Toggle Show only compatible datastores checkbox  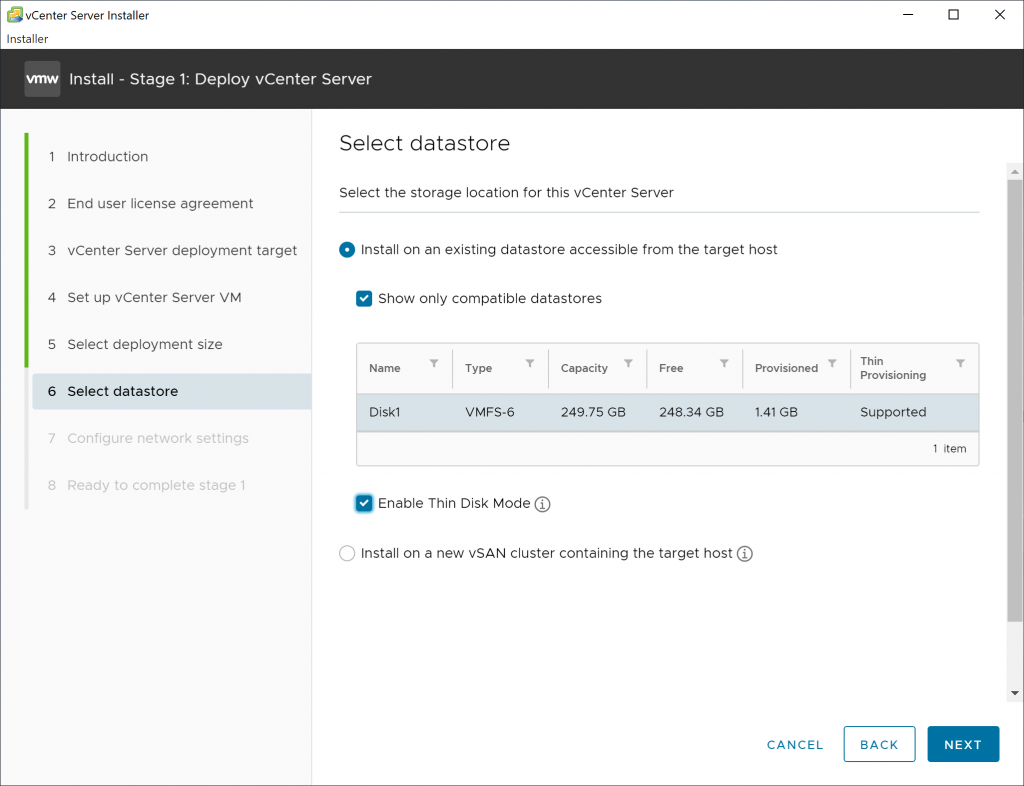tap(364, 298)
